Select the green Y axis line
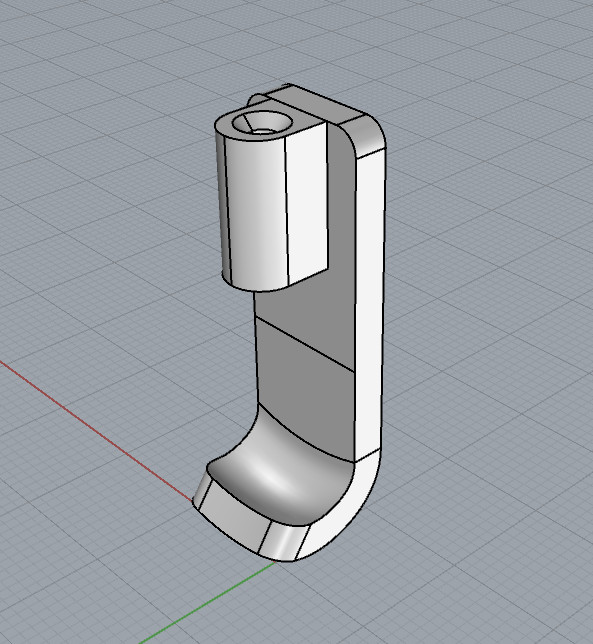Image resolution: width=593 pixels, height=644 pixels. [207, 603]
